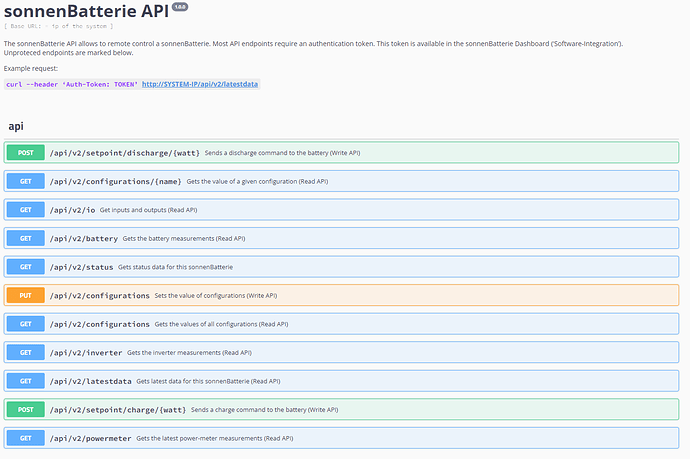Click the GET badge for /api/v2/battery
The width and height of the screenshot is (690, 459).
click(x=26, y=239)
